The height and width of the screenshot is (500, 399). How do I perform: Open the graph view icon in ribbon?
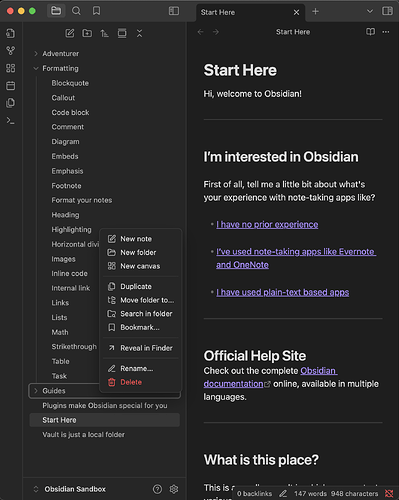click(11, 51)
